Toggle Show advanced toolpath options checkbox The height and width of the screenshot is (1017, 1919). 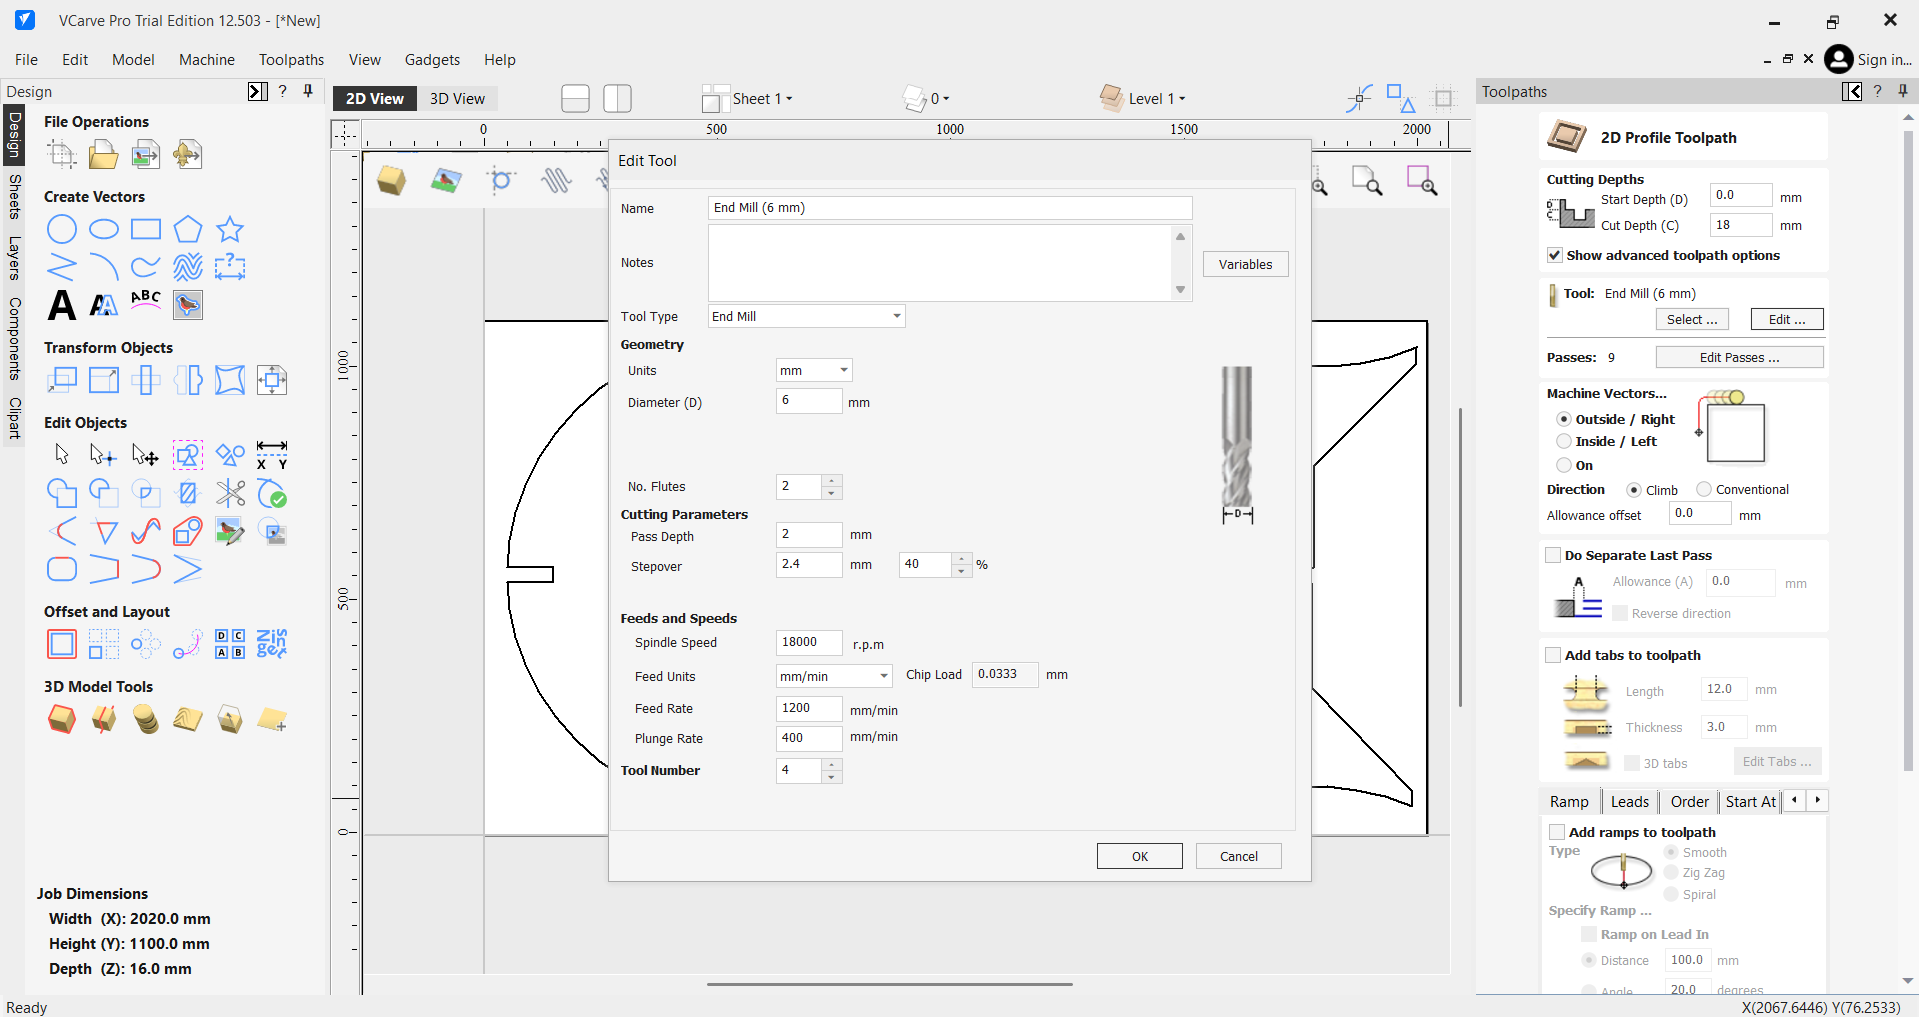(1555, 255)
